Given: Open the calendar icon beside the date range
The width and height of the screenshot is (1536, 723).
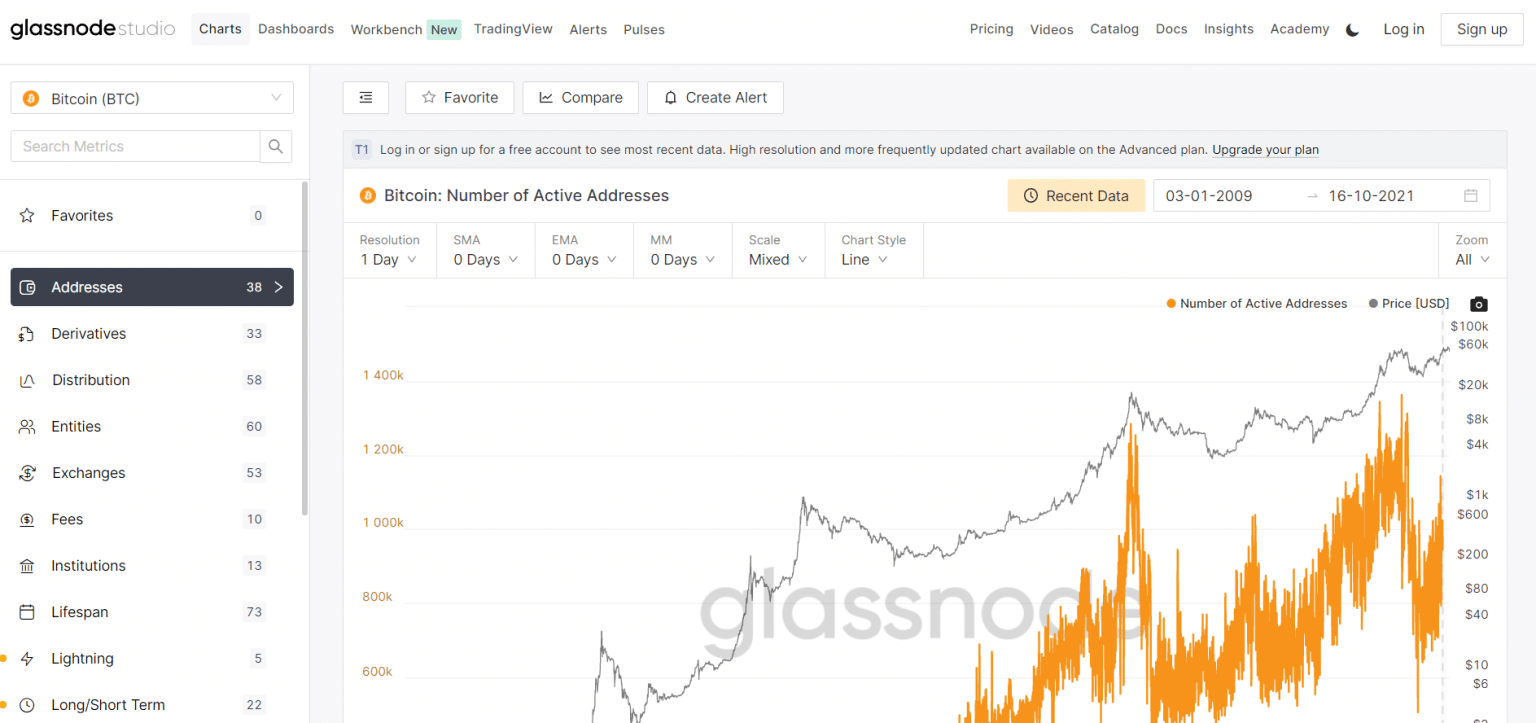Looking at the screenshot, I should click(1470, 195).
